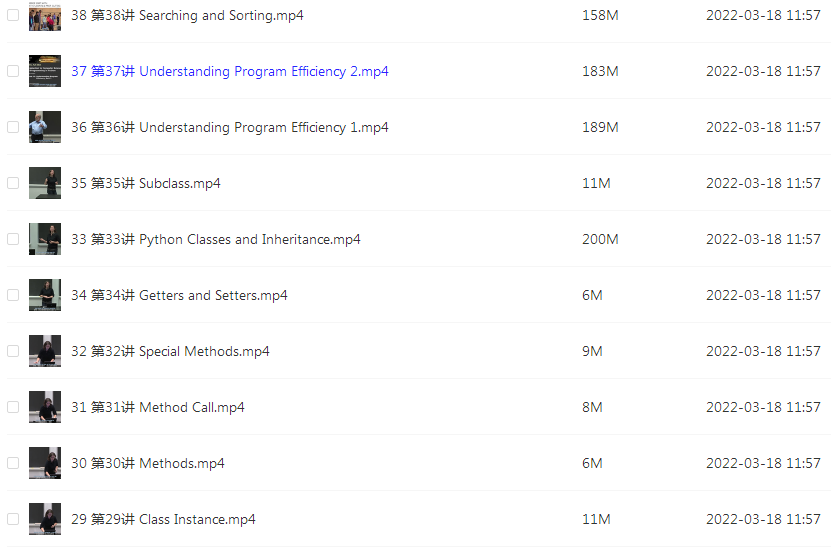
Task: Open the Subclass.mp4 video thumbnail
Action: click(x=45, y=183)
